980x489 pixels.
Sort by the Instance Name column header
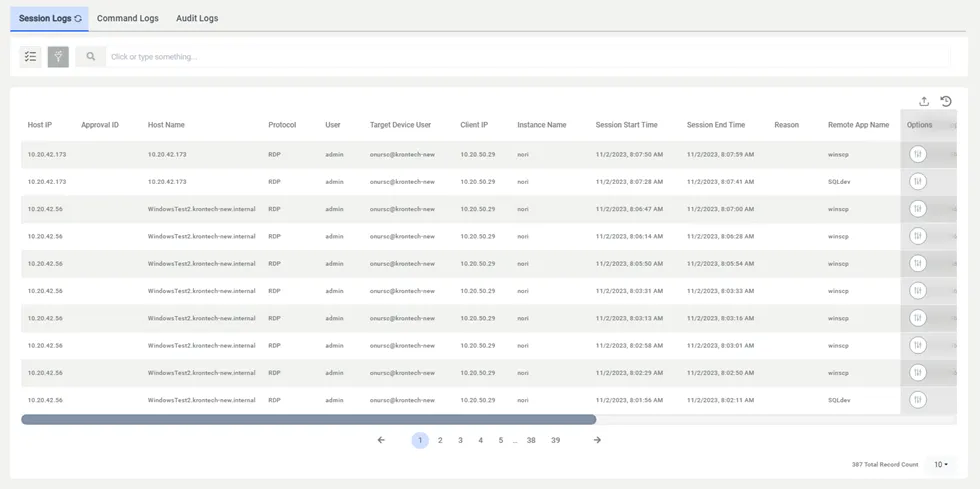pyautogui.click(x=542, y=125)
